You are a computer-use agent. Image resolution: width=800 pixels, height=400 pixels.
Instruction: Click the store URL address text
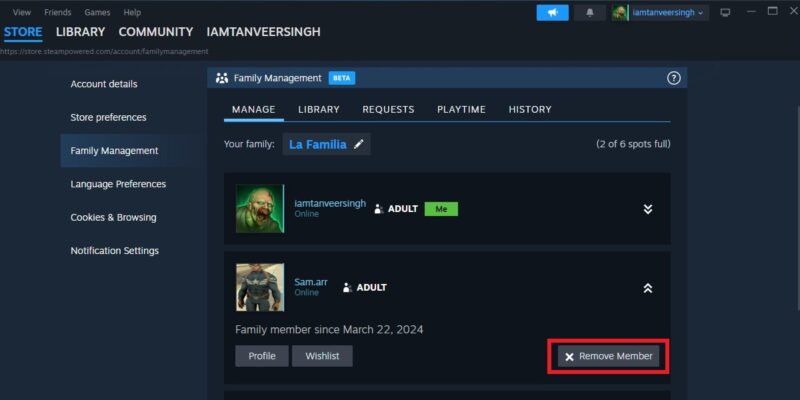coord(104,52)
